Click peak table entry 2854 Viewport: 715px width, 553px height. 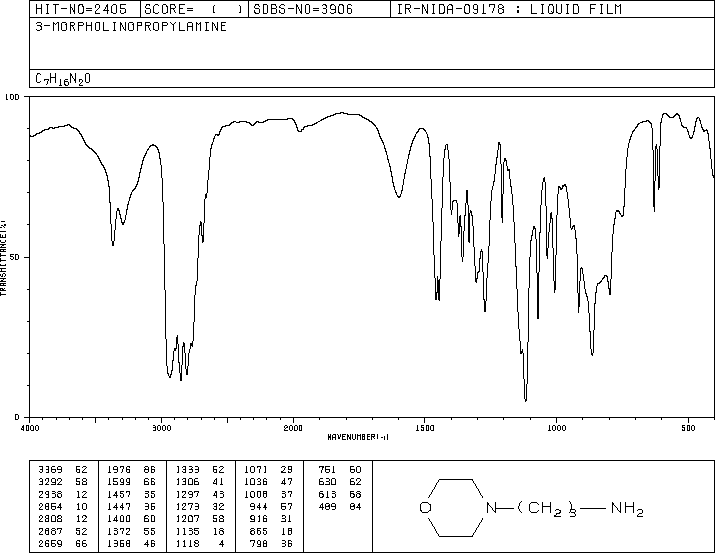pos(51,506)
